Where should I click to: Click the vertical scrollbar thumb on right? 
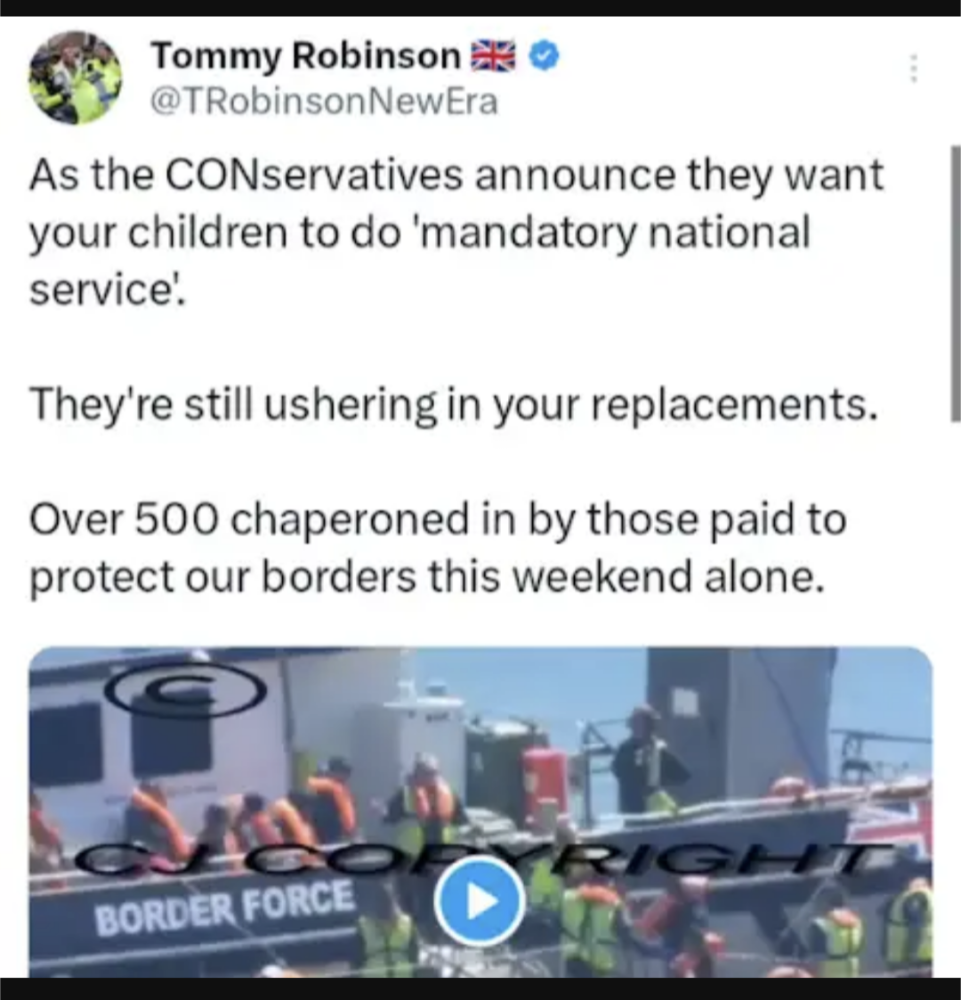click(x=955, y=284)
